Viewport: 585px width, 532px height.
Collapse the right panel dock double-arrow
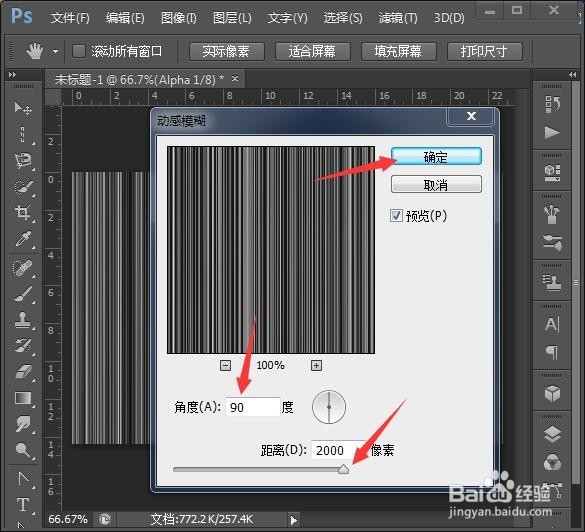572,75
